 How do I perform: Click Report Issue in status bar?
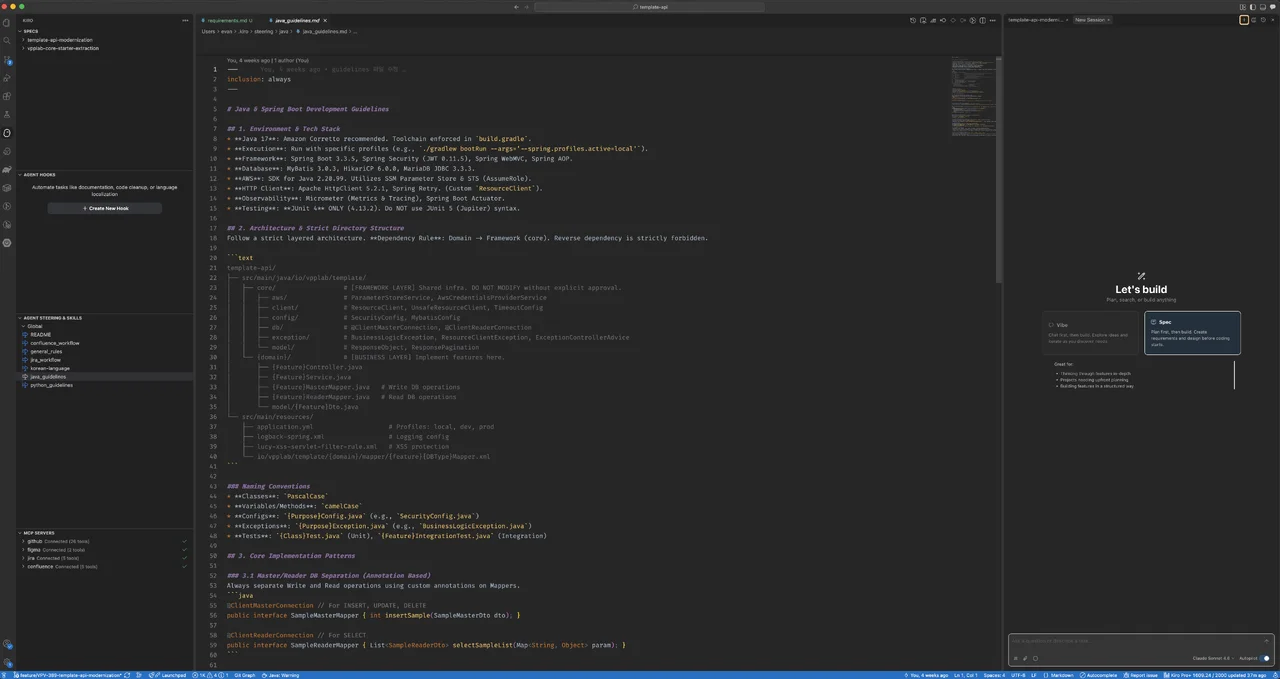point(1141,675)
